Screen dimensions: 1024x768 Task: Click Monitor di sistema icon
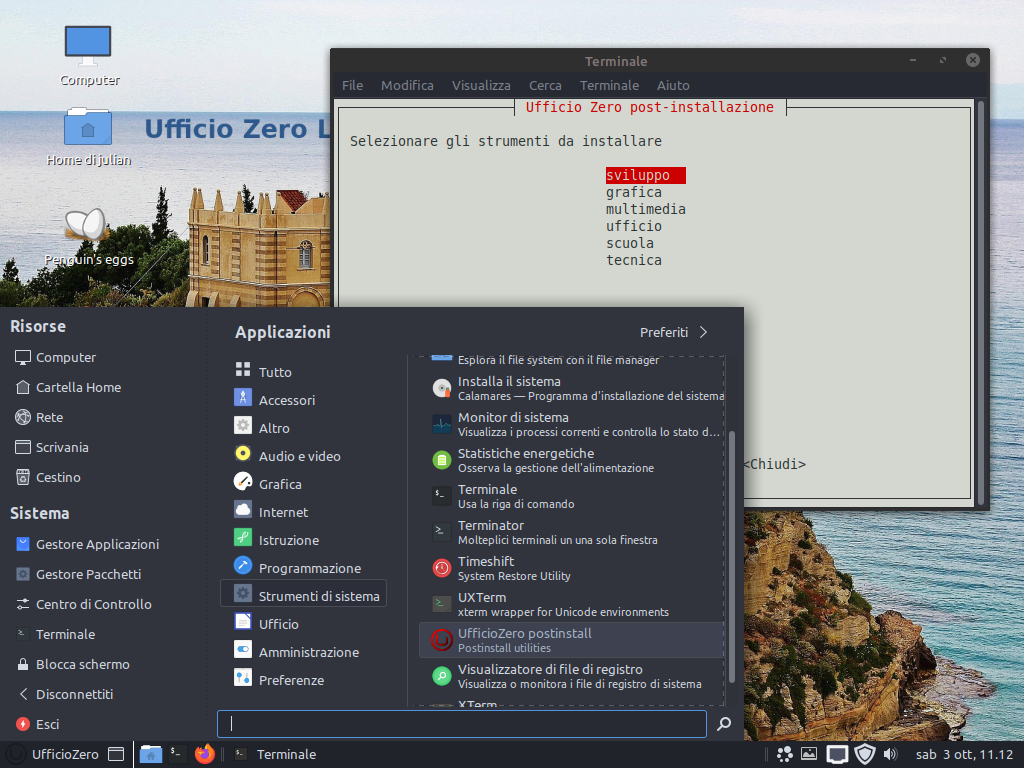pos(441,424)
